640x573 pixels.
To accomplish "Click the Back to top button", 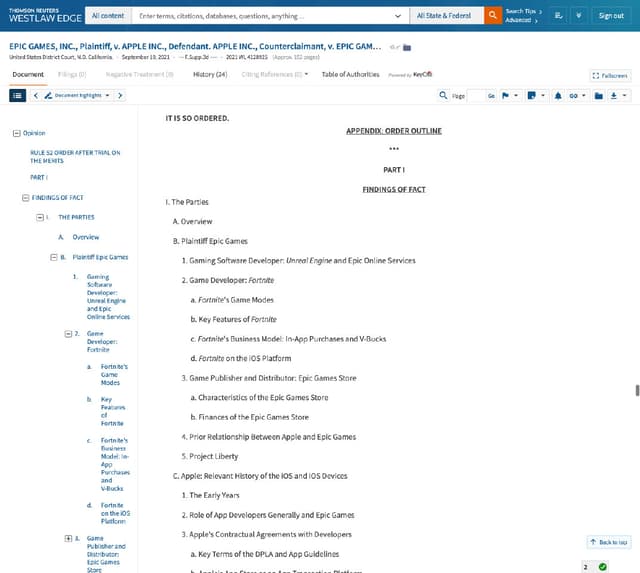I will pos(609,542).
